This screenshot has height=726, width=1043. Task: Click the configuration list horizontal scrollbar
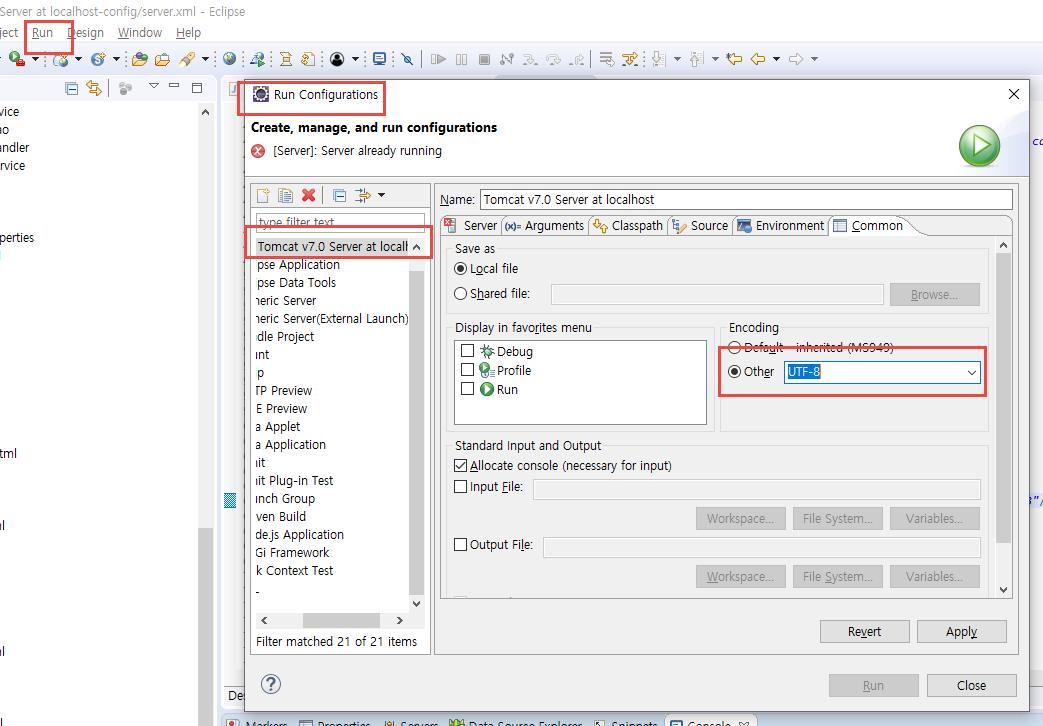(x=341, y=620)
